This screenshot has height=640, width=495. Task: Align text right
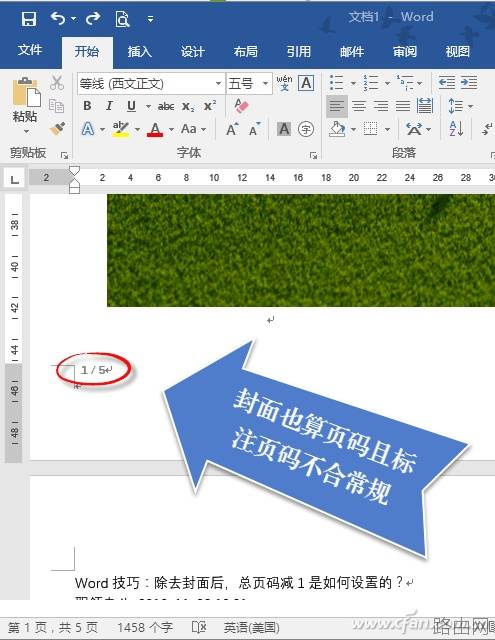click(381, 106)
